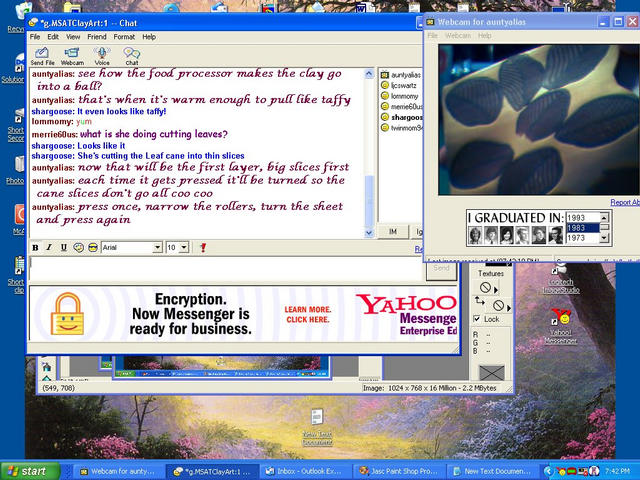
Task: Click the Report Abuse link in webcam window
Action: point(624,202)
